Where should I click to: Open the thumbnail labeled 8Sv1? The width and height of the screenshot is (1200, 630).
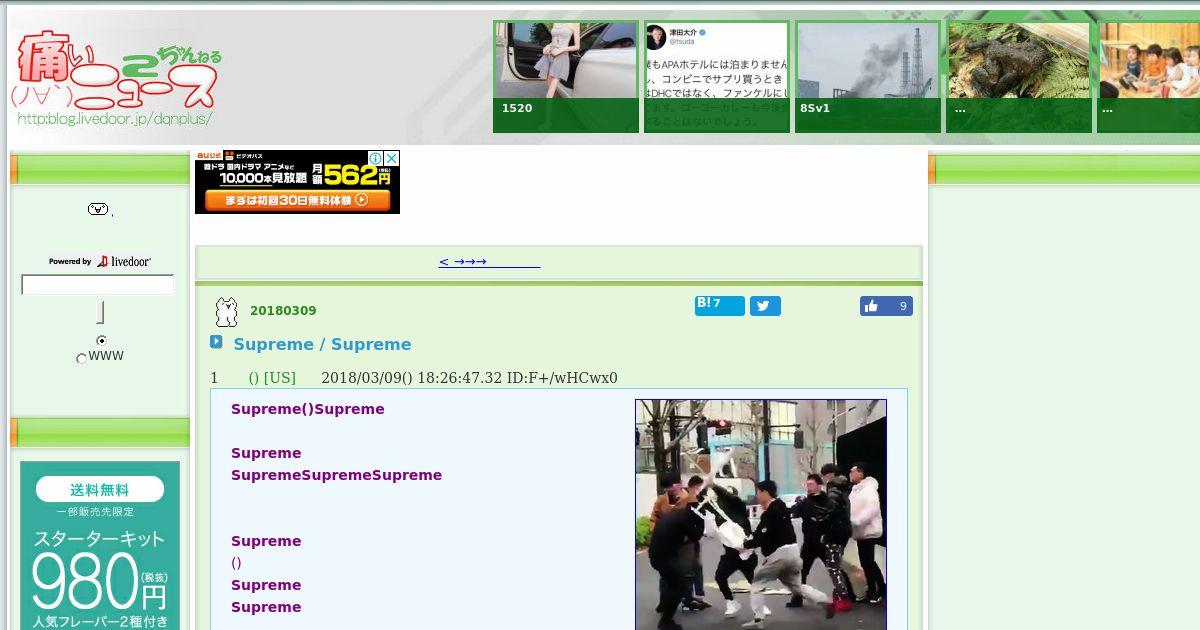[x=868, y=77]
